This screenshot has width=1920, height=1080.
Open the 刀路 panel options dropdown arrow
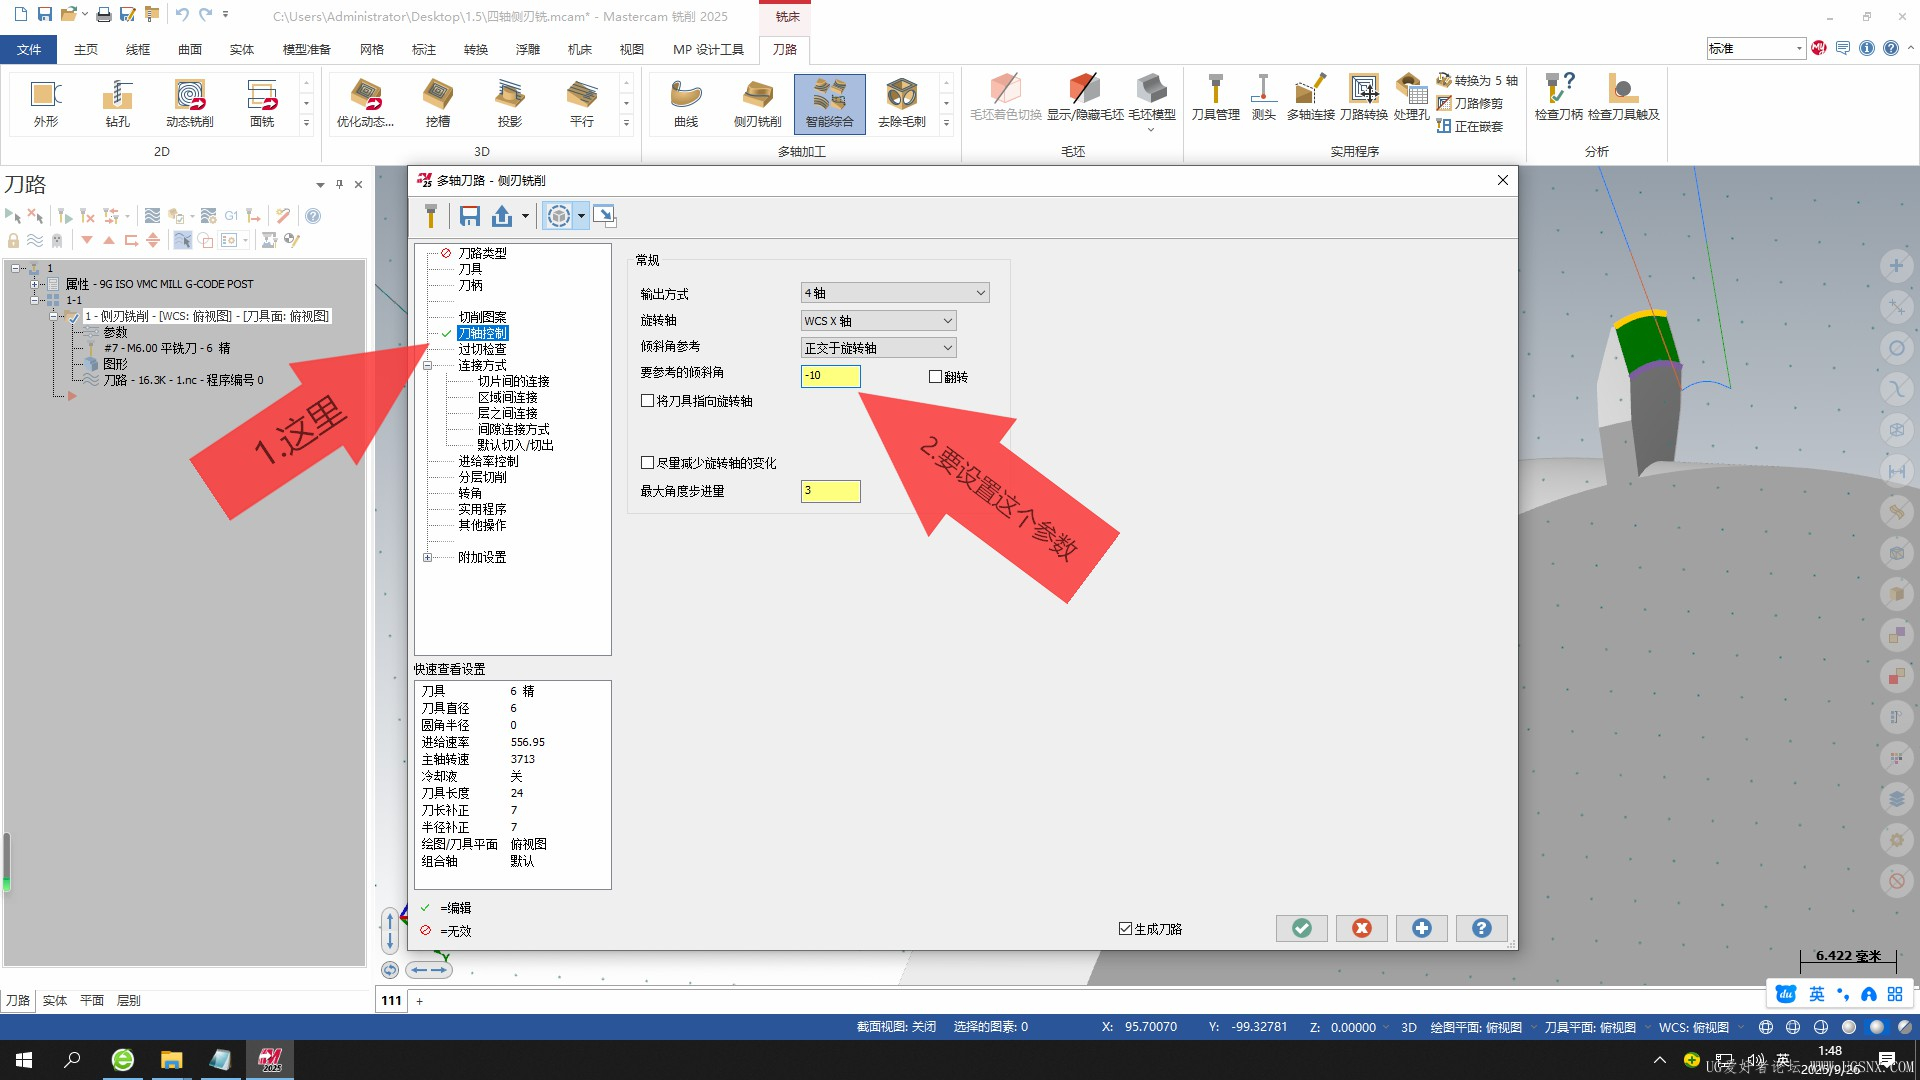pos(320,185)
